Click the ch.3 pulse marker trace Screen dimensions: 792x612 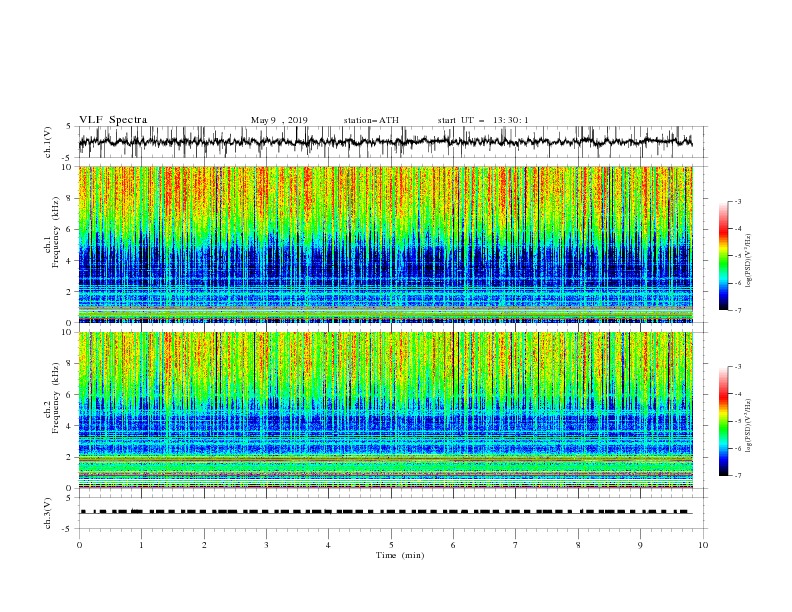click(386, 512)
